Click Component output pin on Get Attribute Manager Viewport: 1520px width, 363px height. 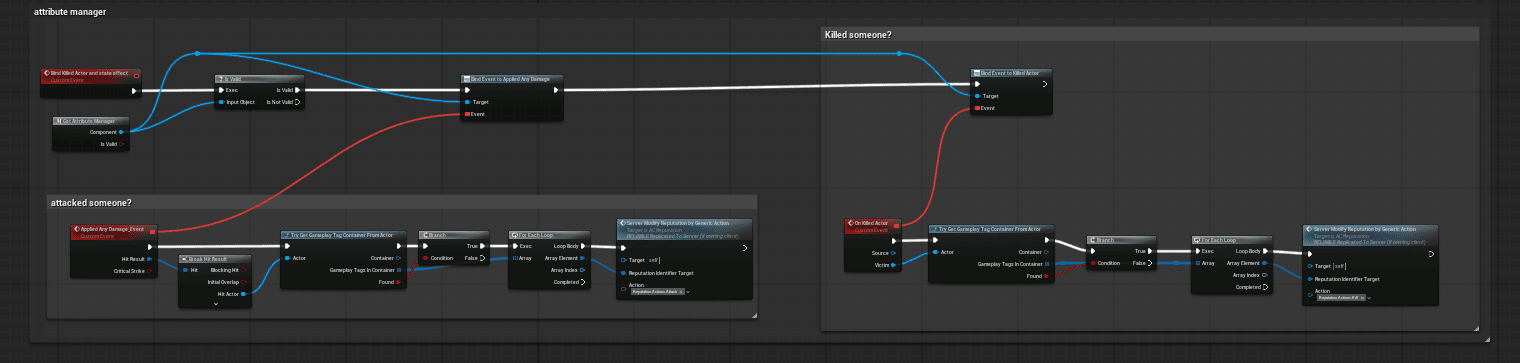point(121,131)
